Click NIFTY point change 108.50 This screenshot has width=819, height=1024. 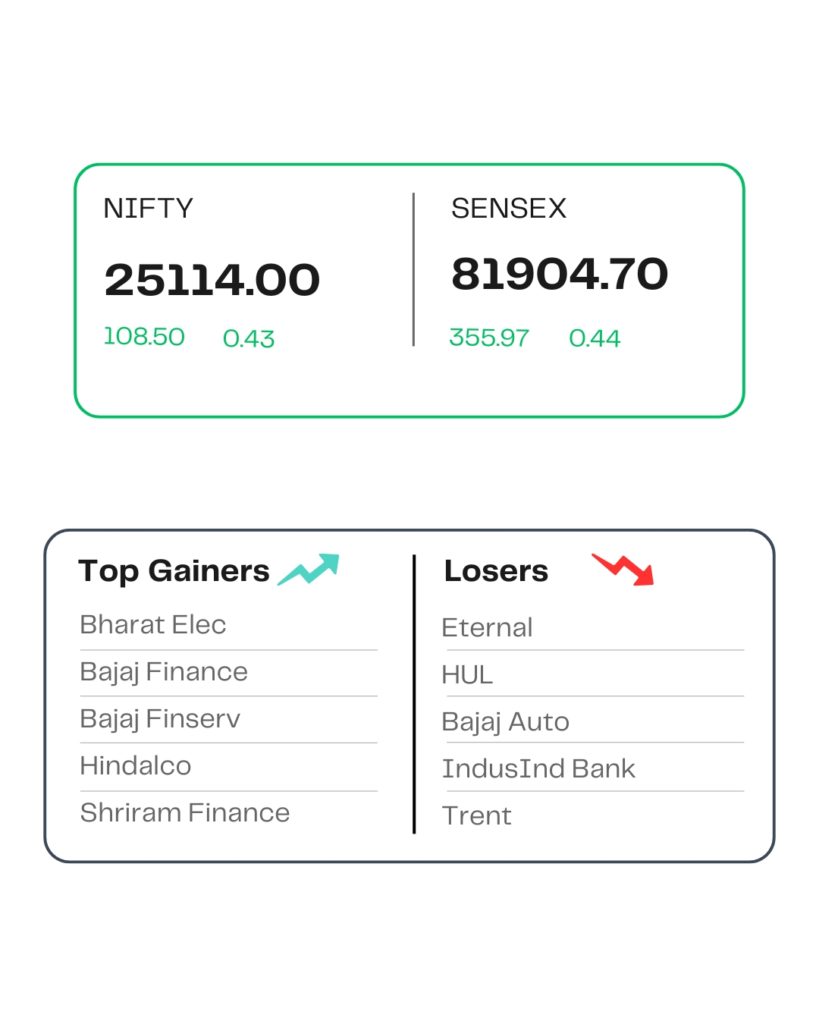144,337
